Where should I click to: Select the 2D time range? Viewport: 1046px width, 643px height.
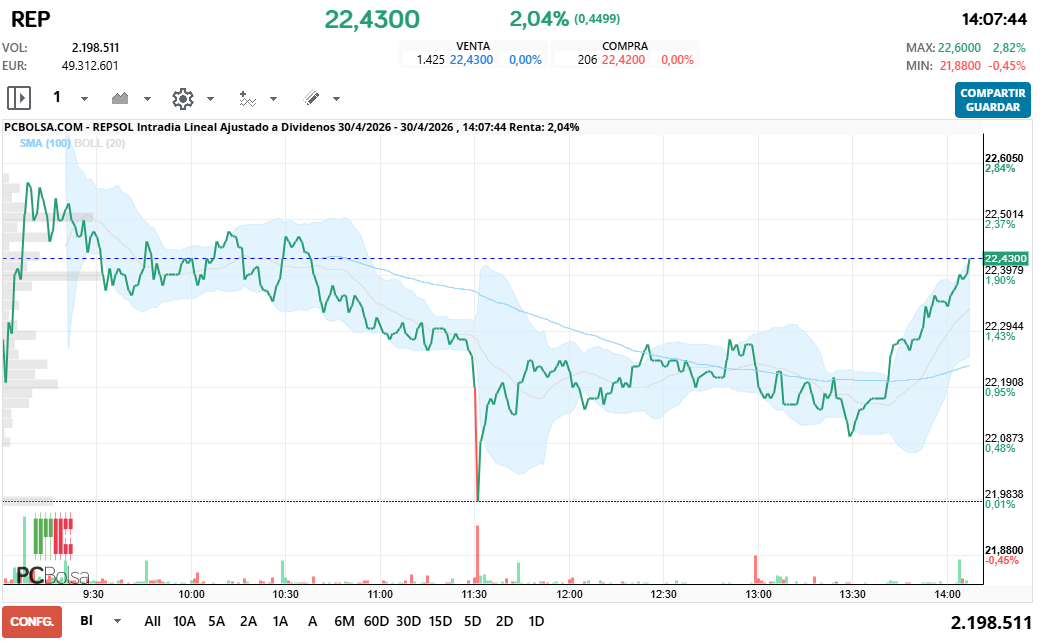coord(504,622)
